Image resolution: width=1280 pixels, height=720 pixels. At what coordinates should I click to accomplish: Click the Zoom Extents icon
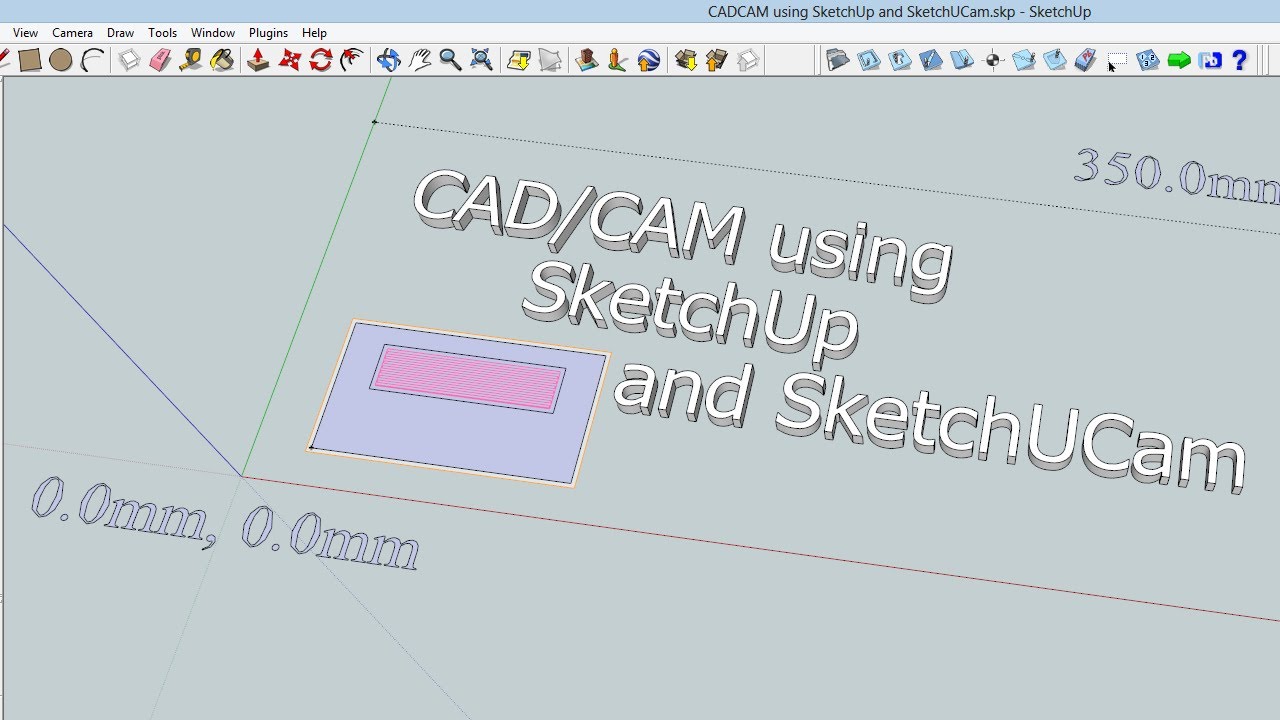(481, 60)
